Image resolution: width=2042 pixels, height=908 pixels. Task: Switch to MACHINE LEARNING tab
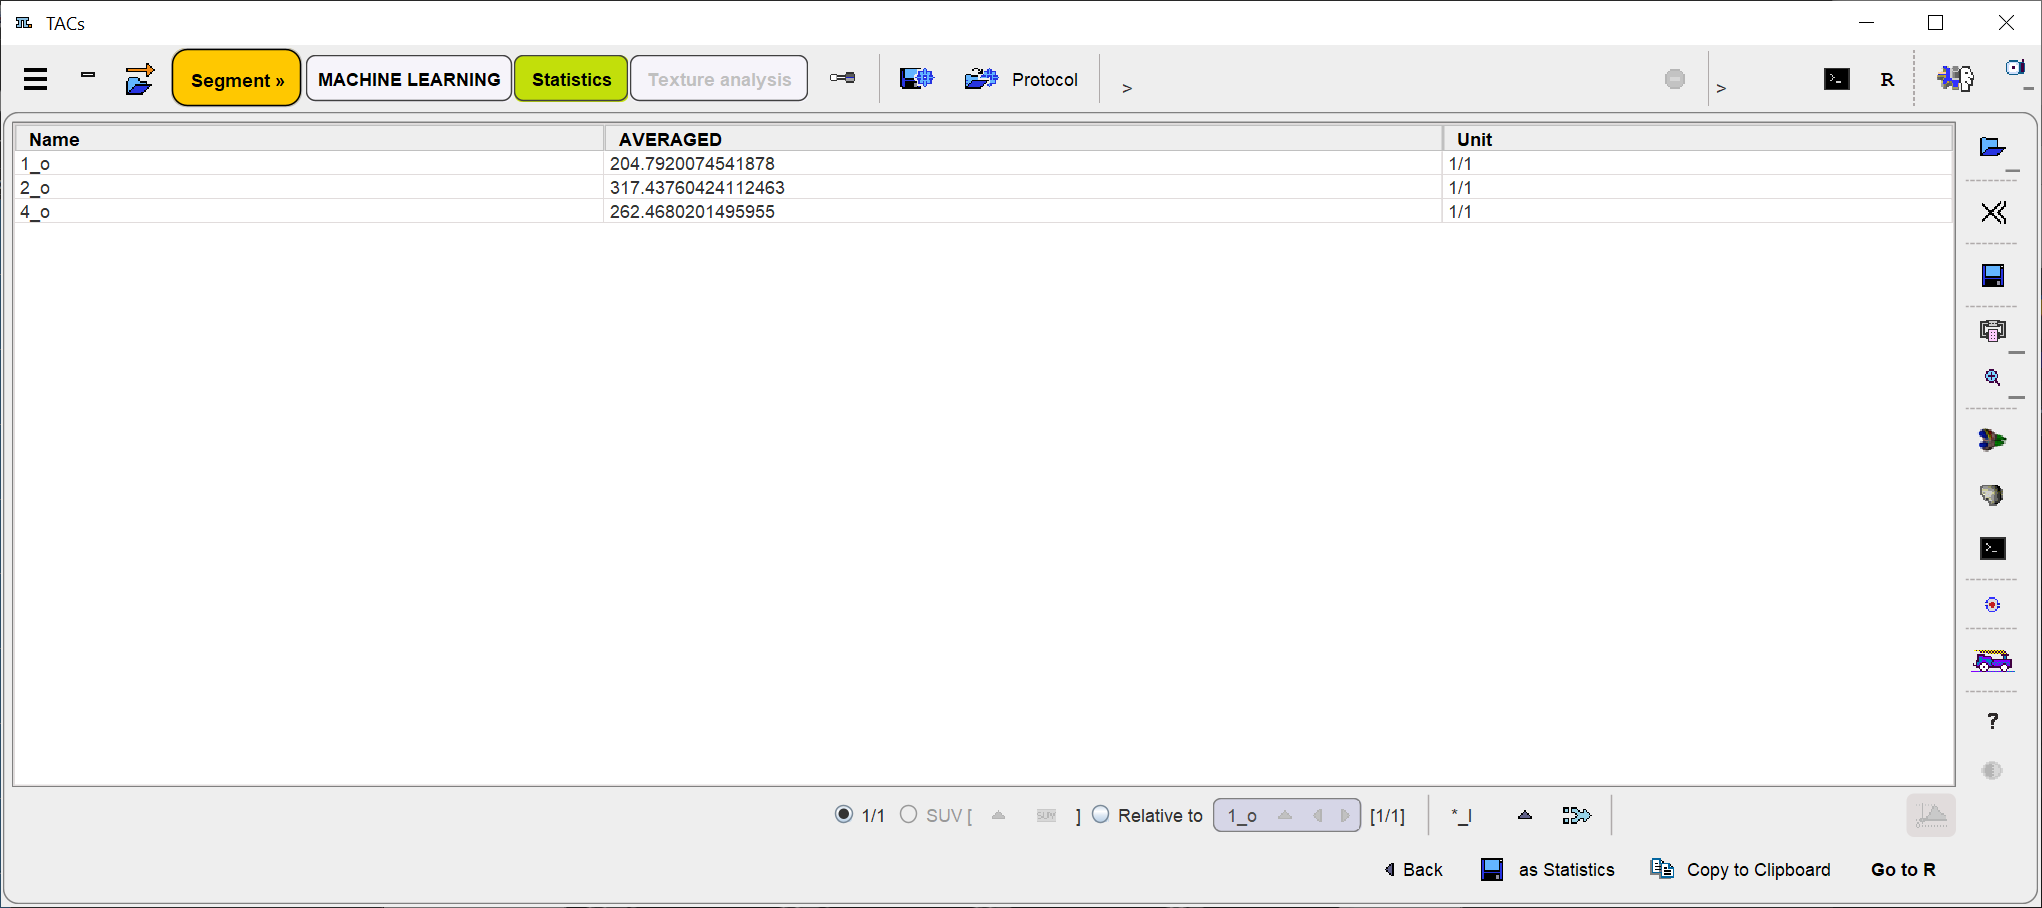point(409,79)
